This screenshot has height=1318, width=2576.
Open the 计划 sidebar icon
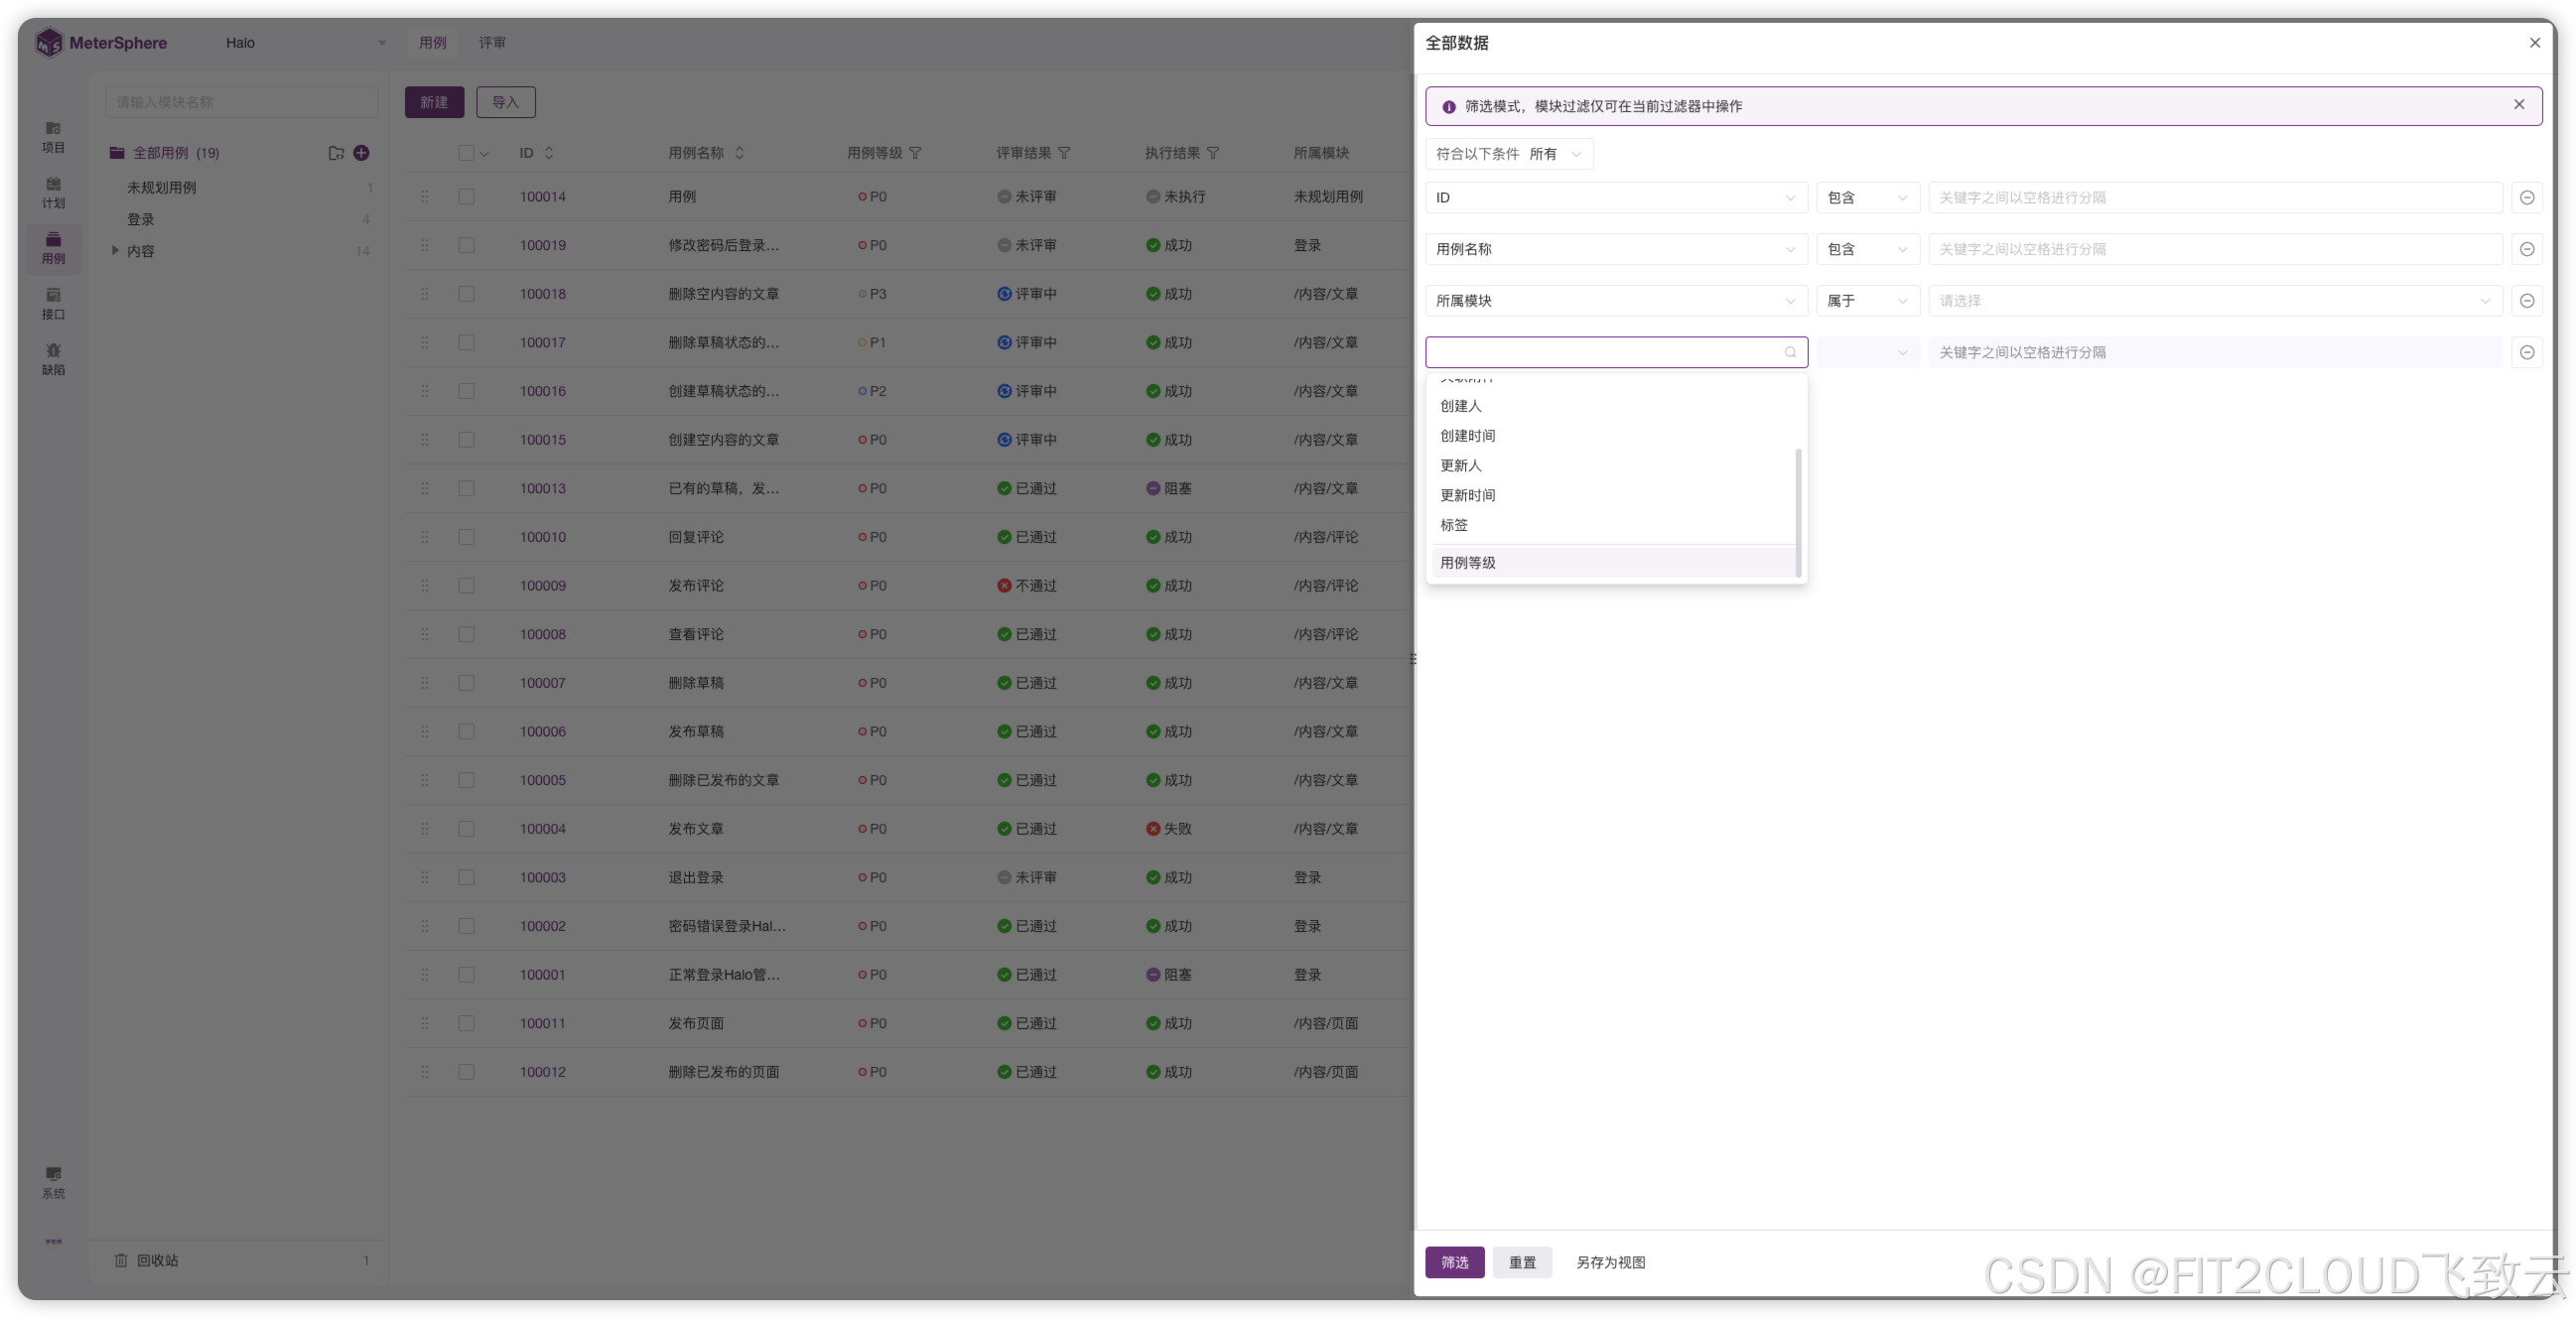click(53, 192)
